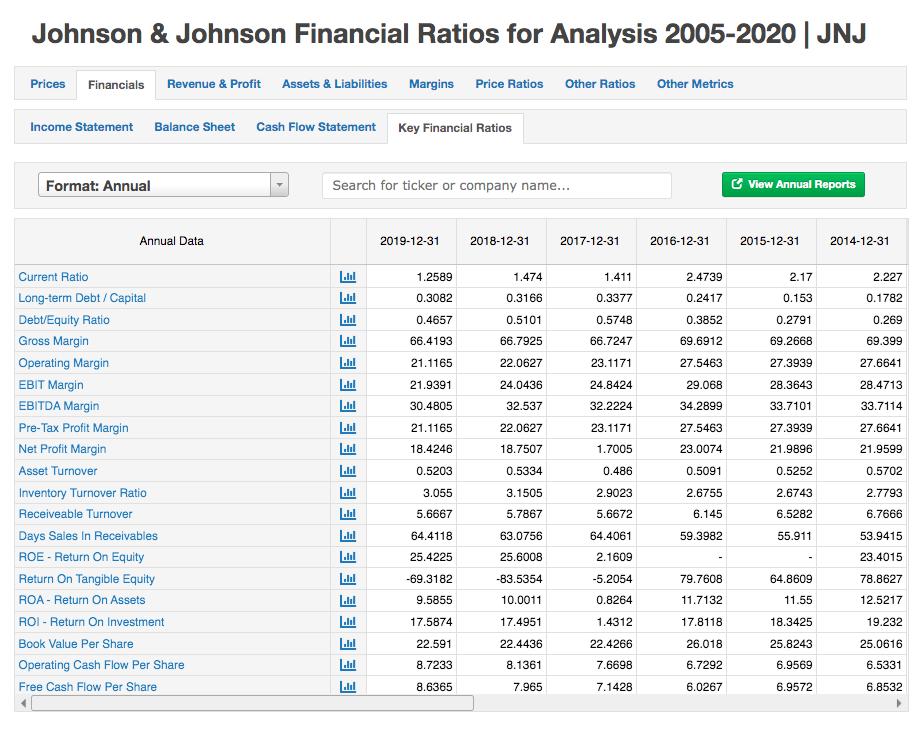The width and height of the screenshot is (922, 738).
Task: Open chart icon for Return On Tangible Equity
Action: click(x=348, y=579)
